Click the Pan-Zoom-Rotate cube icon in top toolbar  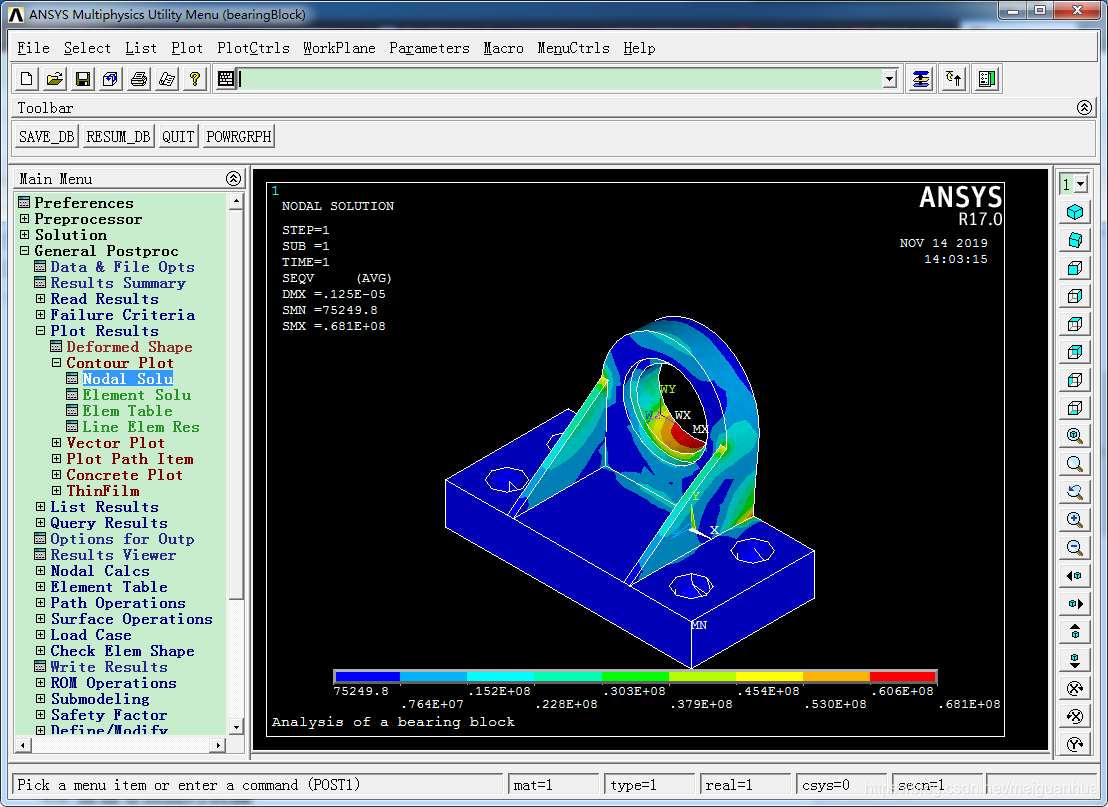[110, 79]
